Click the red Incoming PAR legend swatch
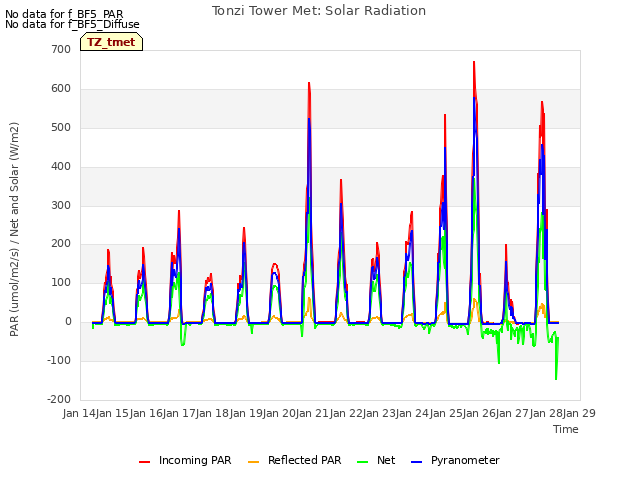 pyautogui.click(x=144, y=462)
